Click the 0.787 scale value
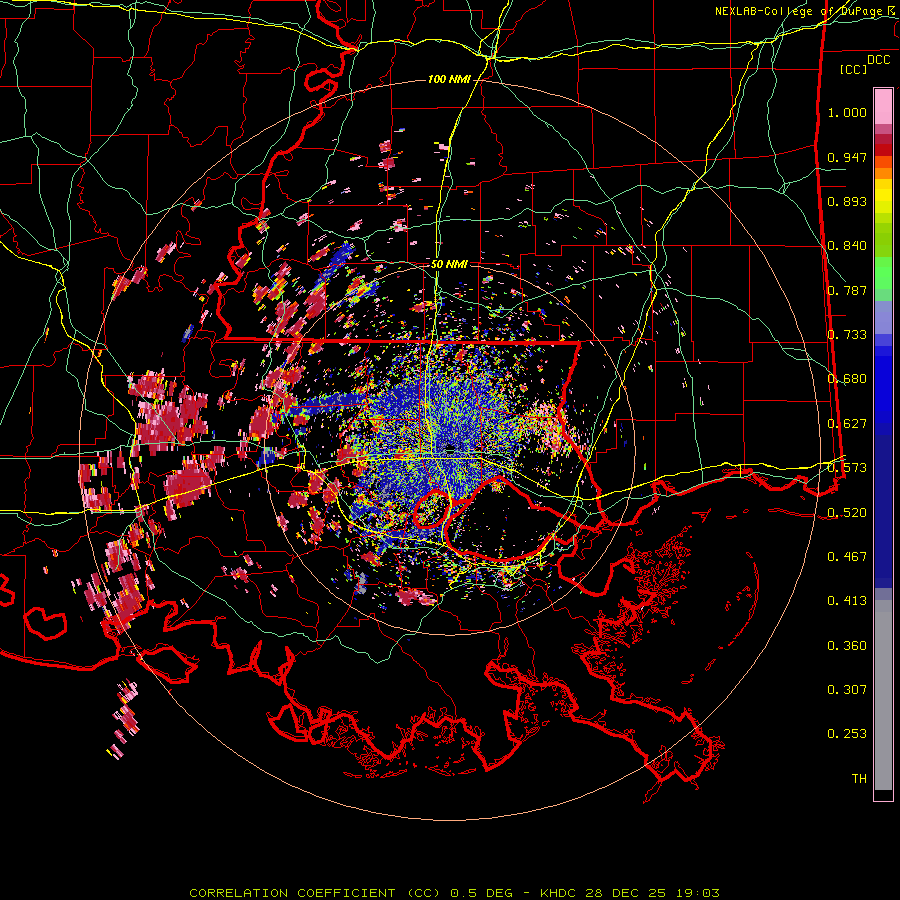 click(x=847, y=290)
